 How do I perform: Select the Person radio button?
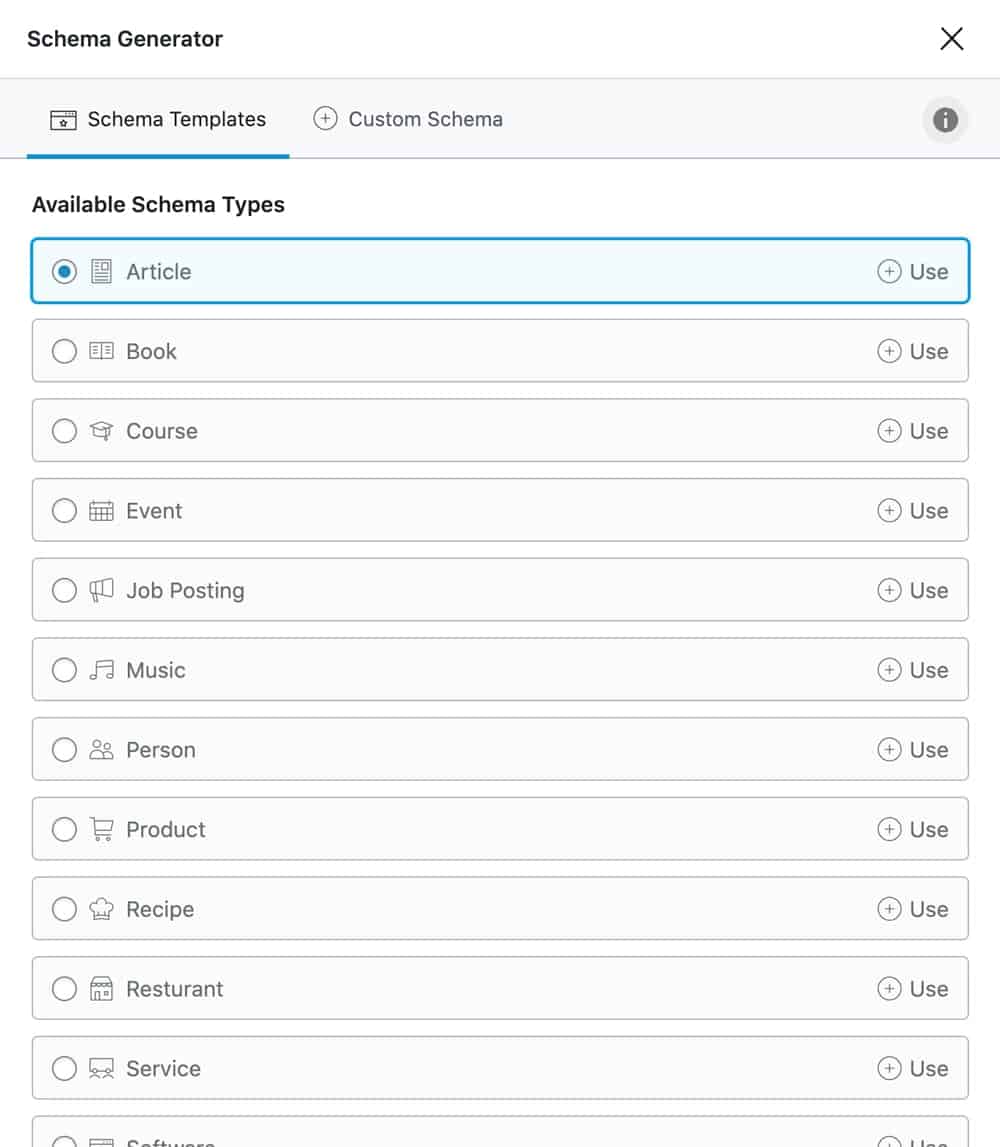64,749
